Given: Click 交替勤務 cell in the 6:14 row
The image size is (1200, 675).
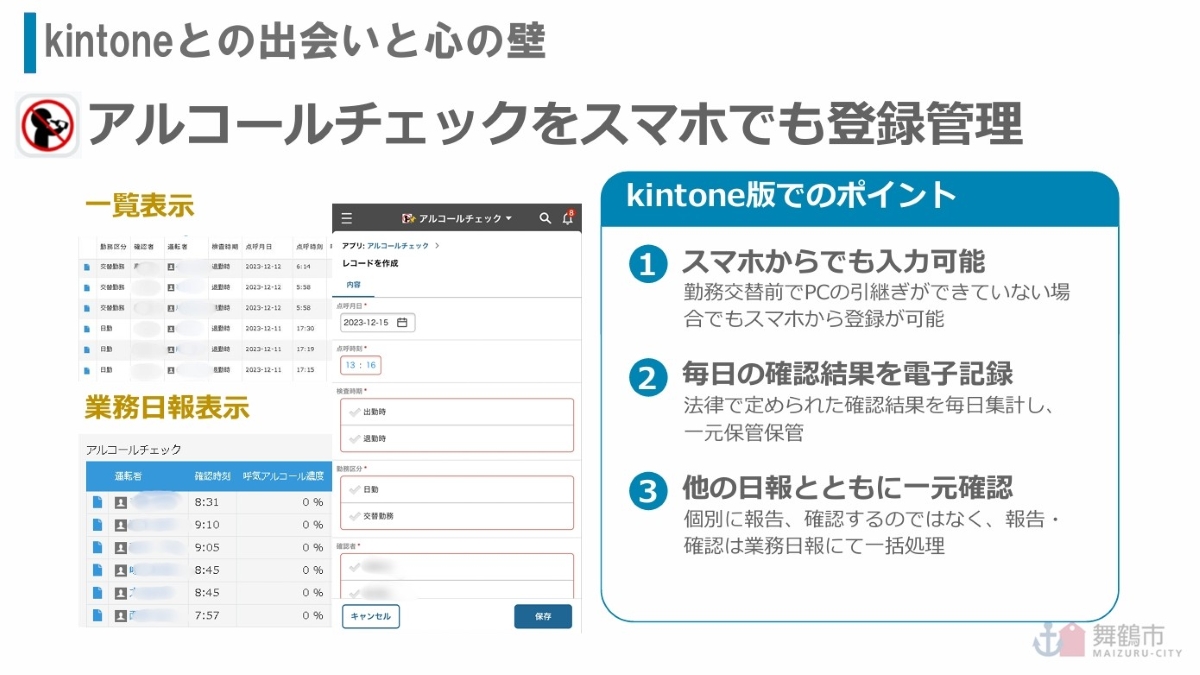Looking at the screenshot, I should [111, 266].
